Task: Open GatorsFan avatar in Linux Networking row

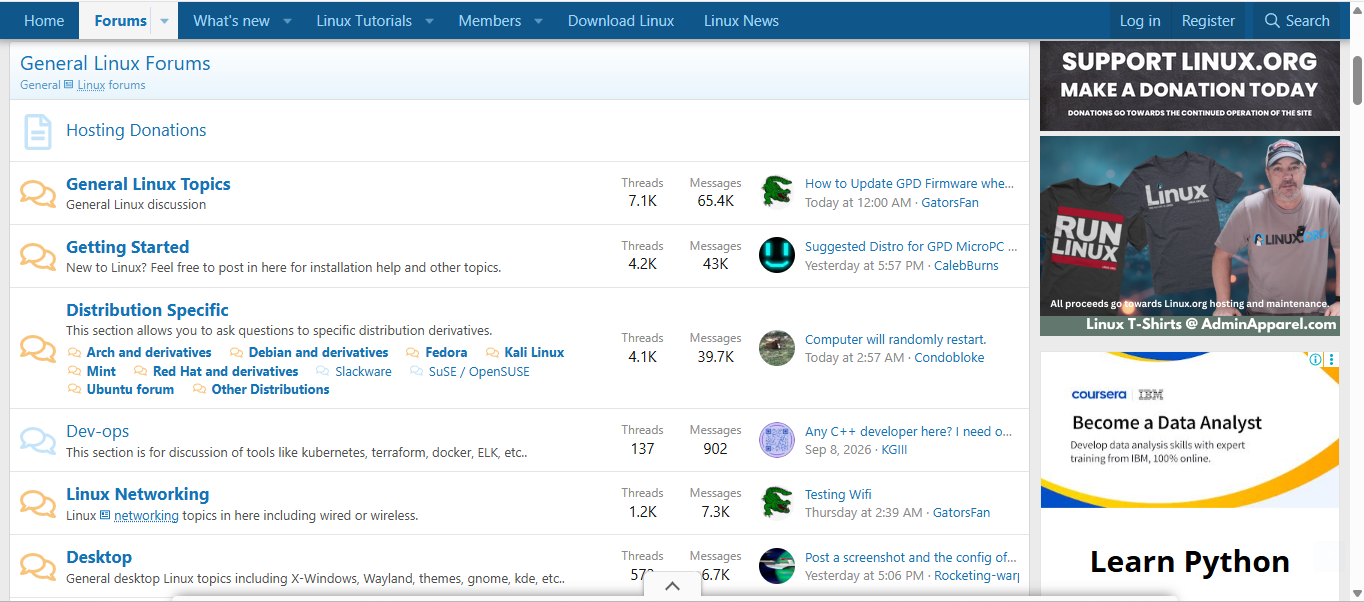Action: (x=777, y=502)
